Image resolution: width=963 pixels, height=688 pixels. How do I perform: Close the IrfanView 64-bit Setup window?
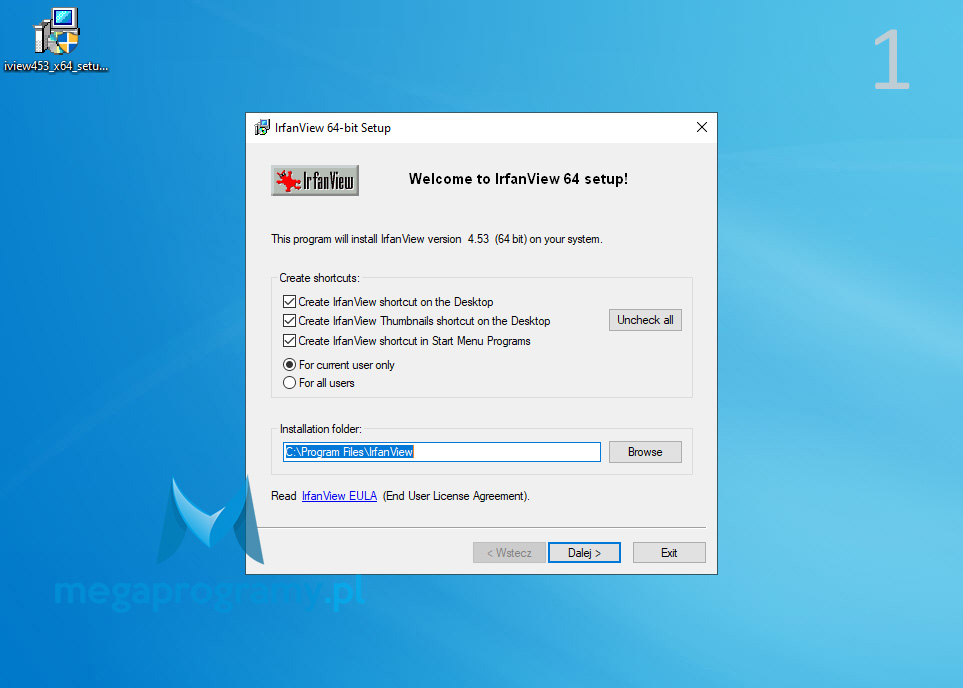tap(701, 127)
